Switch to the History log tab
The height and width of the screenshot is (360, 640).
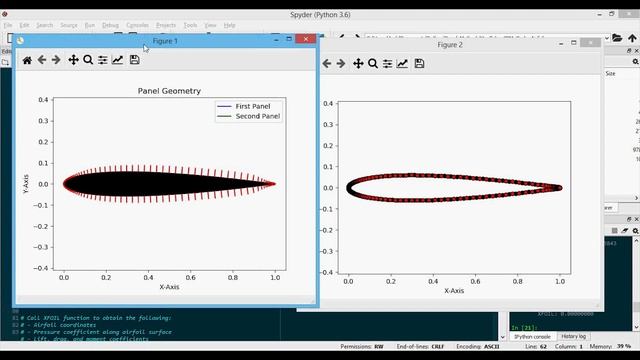tap(573, 336)
